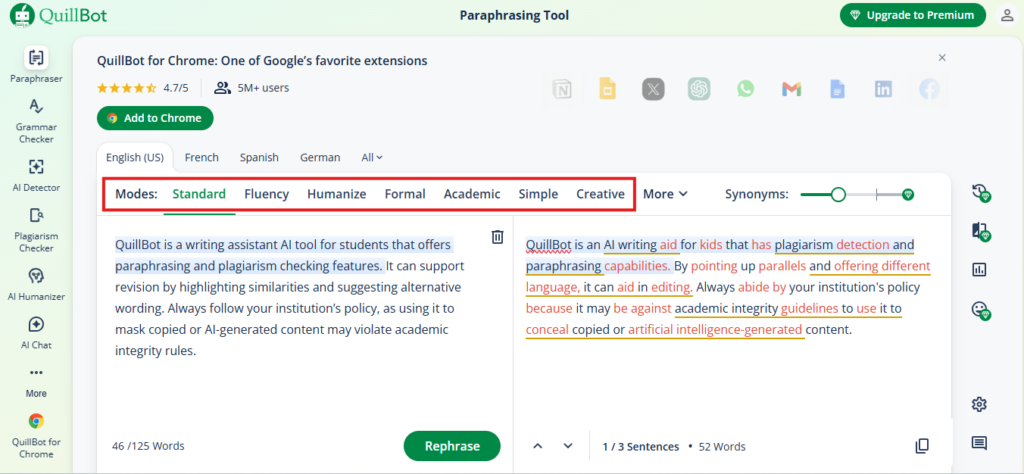Click the phrase 'artificial intelligence-generated' in output
Image resolution: width=1024 pixels, height=474 pixels.
715,329
